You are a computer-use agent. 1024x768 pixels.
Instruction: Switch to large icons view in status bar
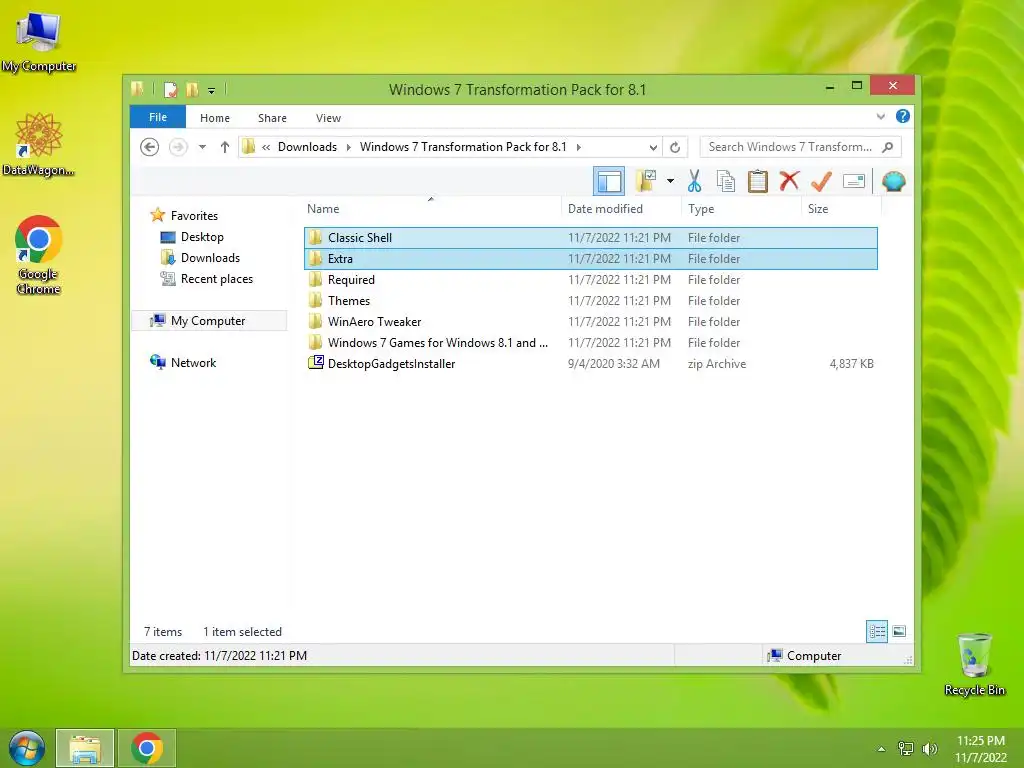pos(899,631)
